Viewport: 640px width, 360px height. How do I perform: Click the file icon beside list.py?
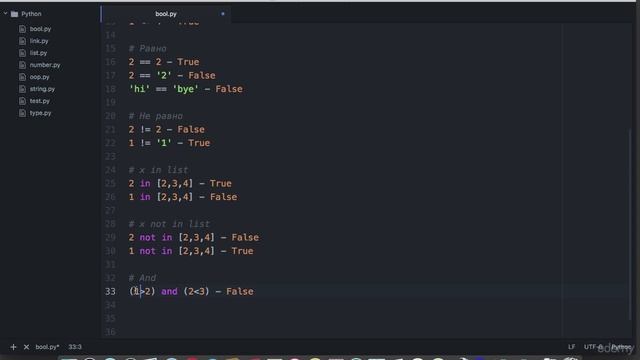[22, 53]
